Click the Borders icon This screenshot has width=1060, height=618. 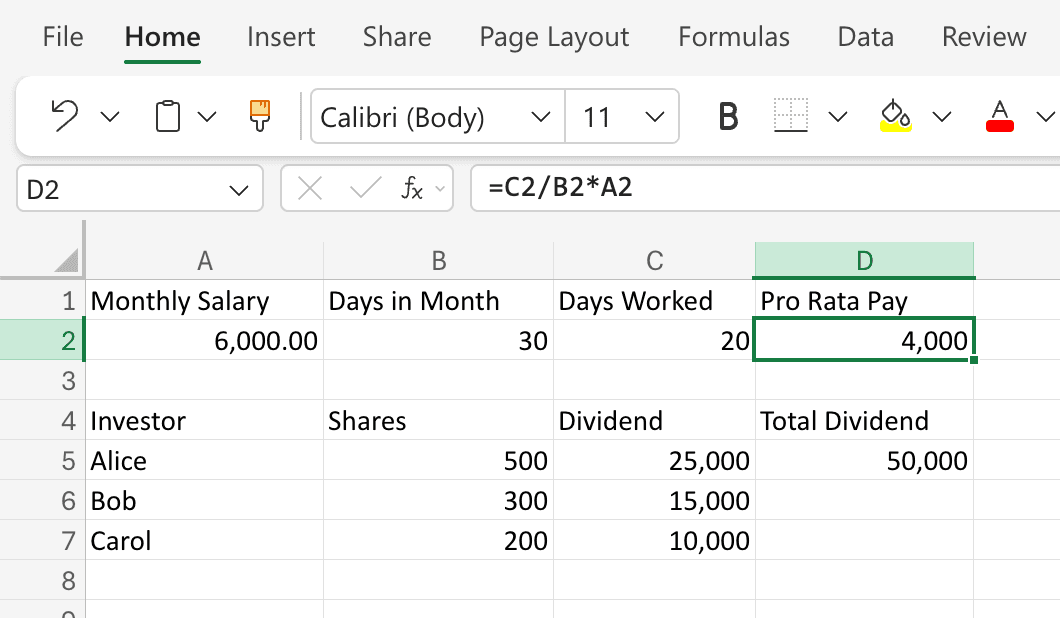pyautogui.click(x=791, y=115)
